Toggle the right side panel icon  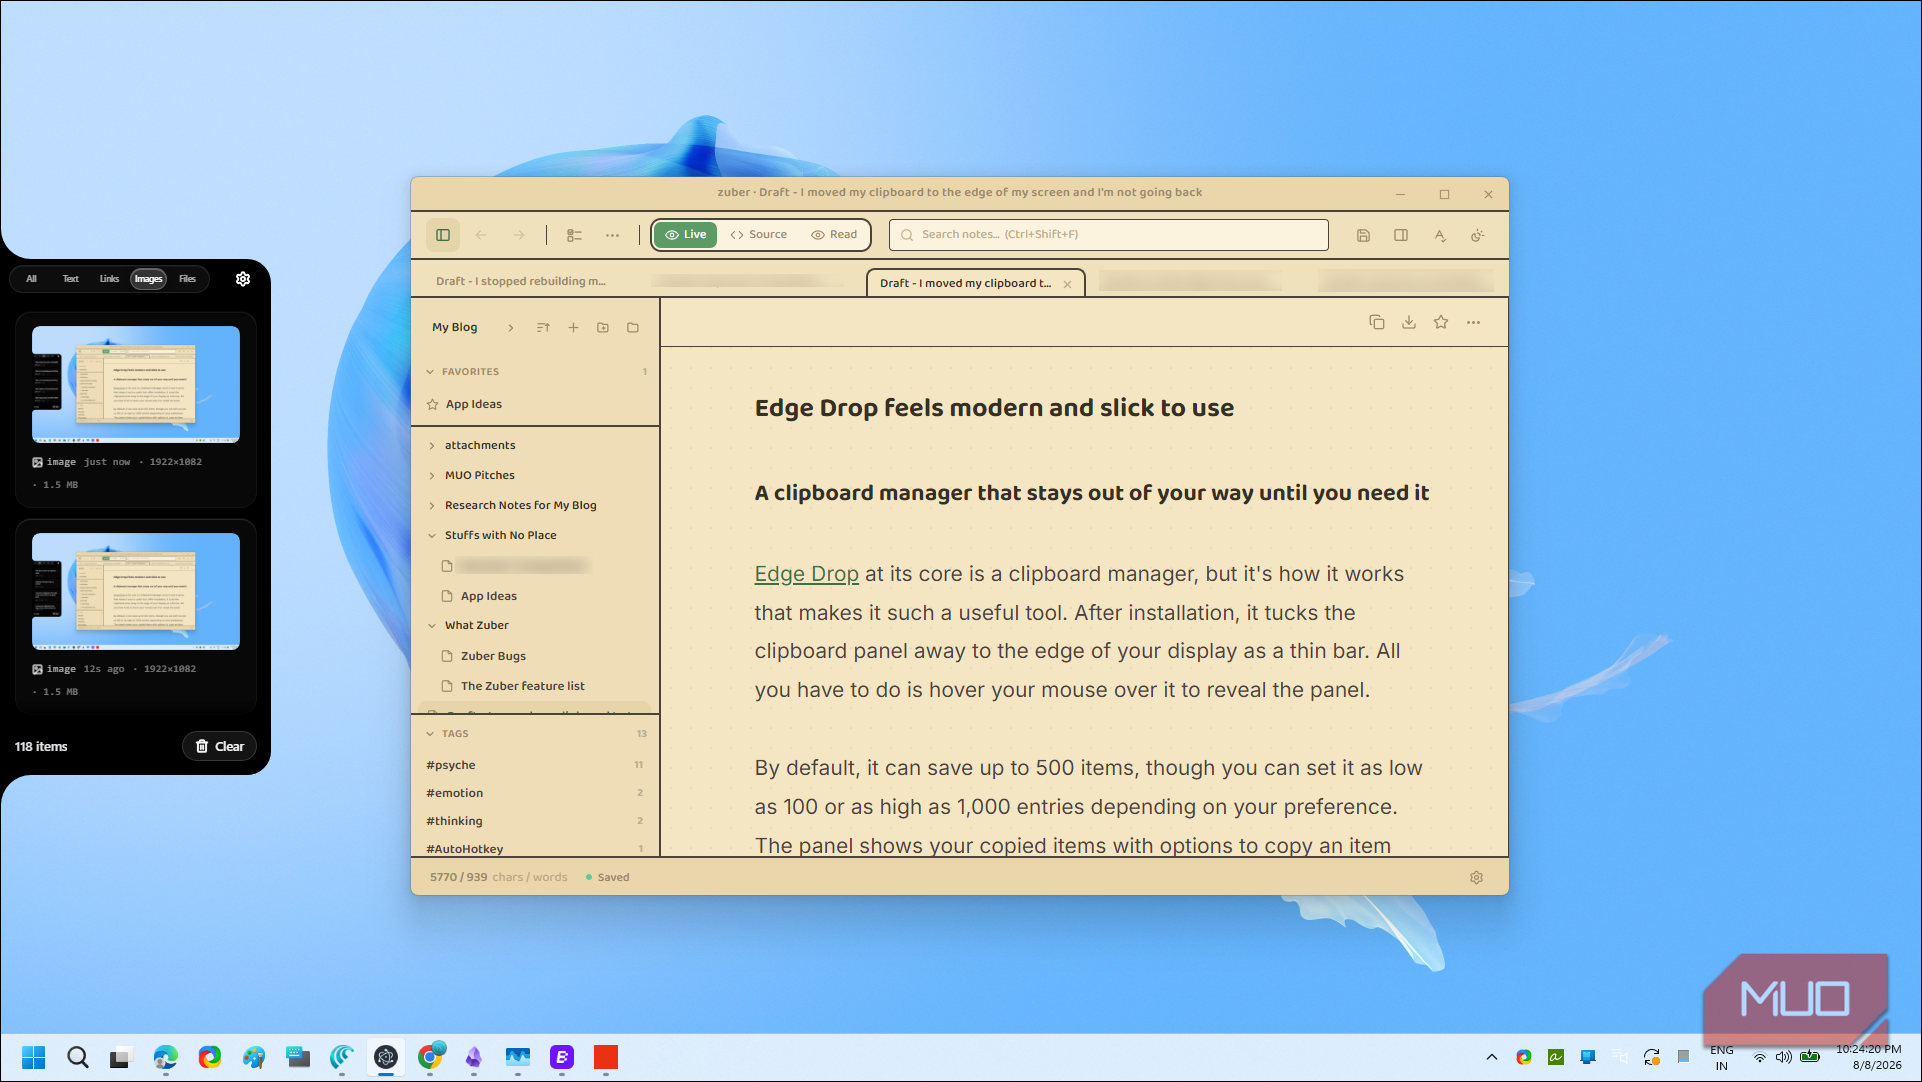[1401, 235]
